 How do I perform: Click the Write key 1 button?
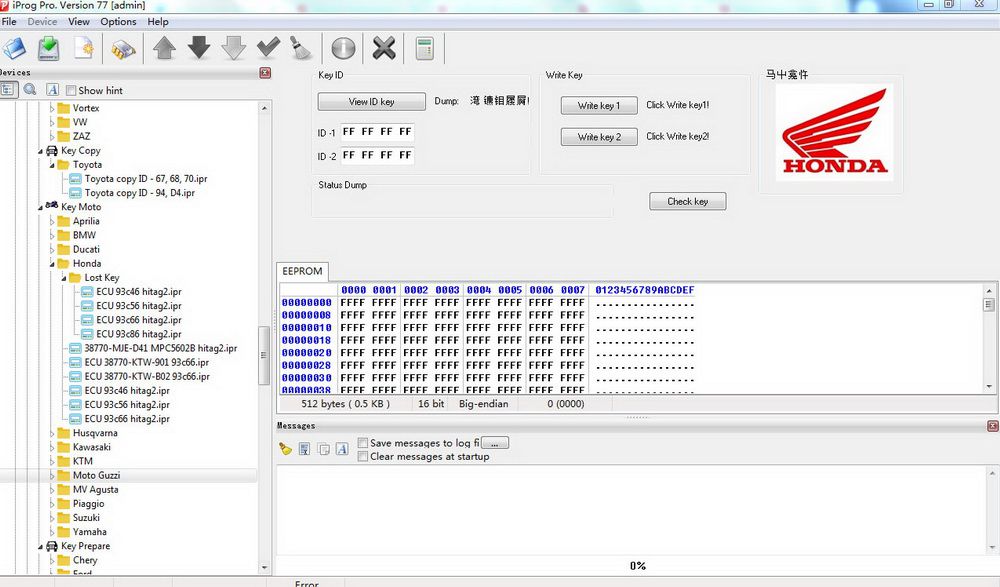pyautogui.click(x=598, y=105)
